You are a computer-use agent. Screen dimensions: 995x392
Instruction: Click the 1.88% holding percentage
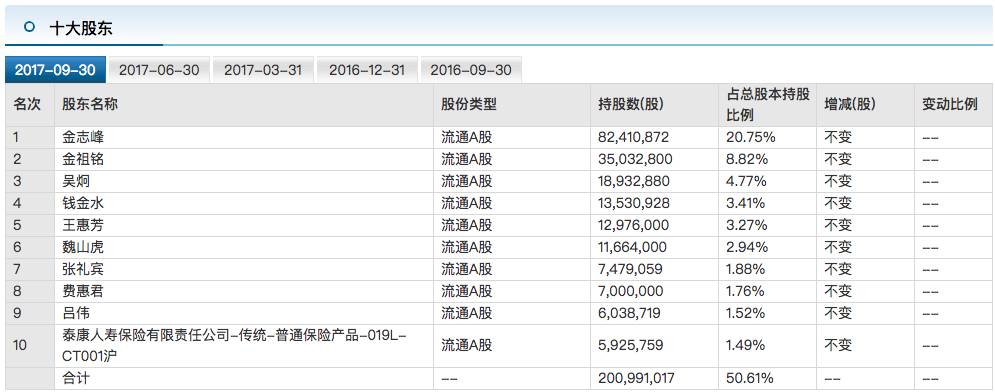tap(745, 269)
